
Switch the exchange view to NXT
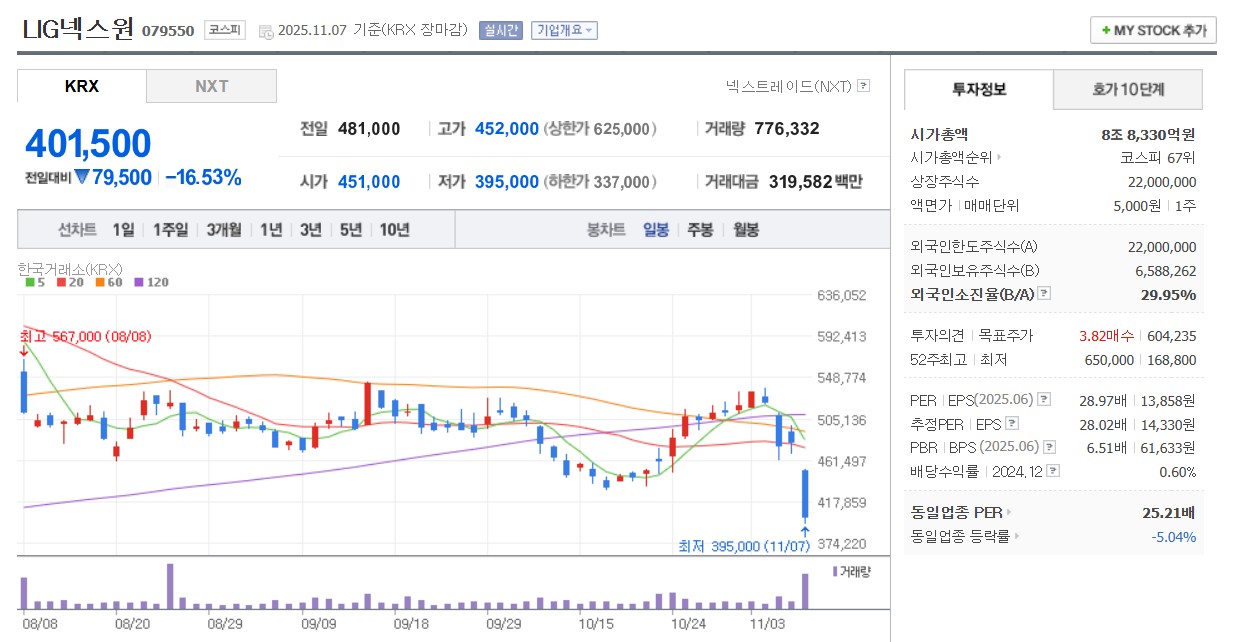211,85
